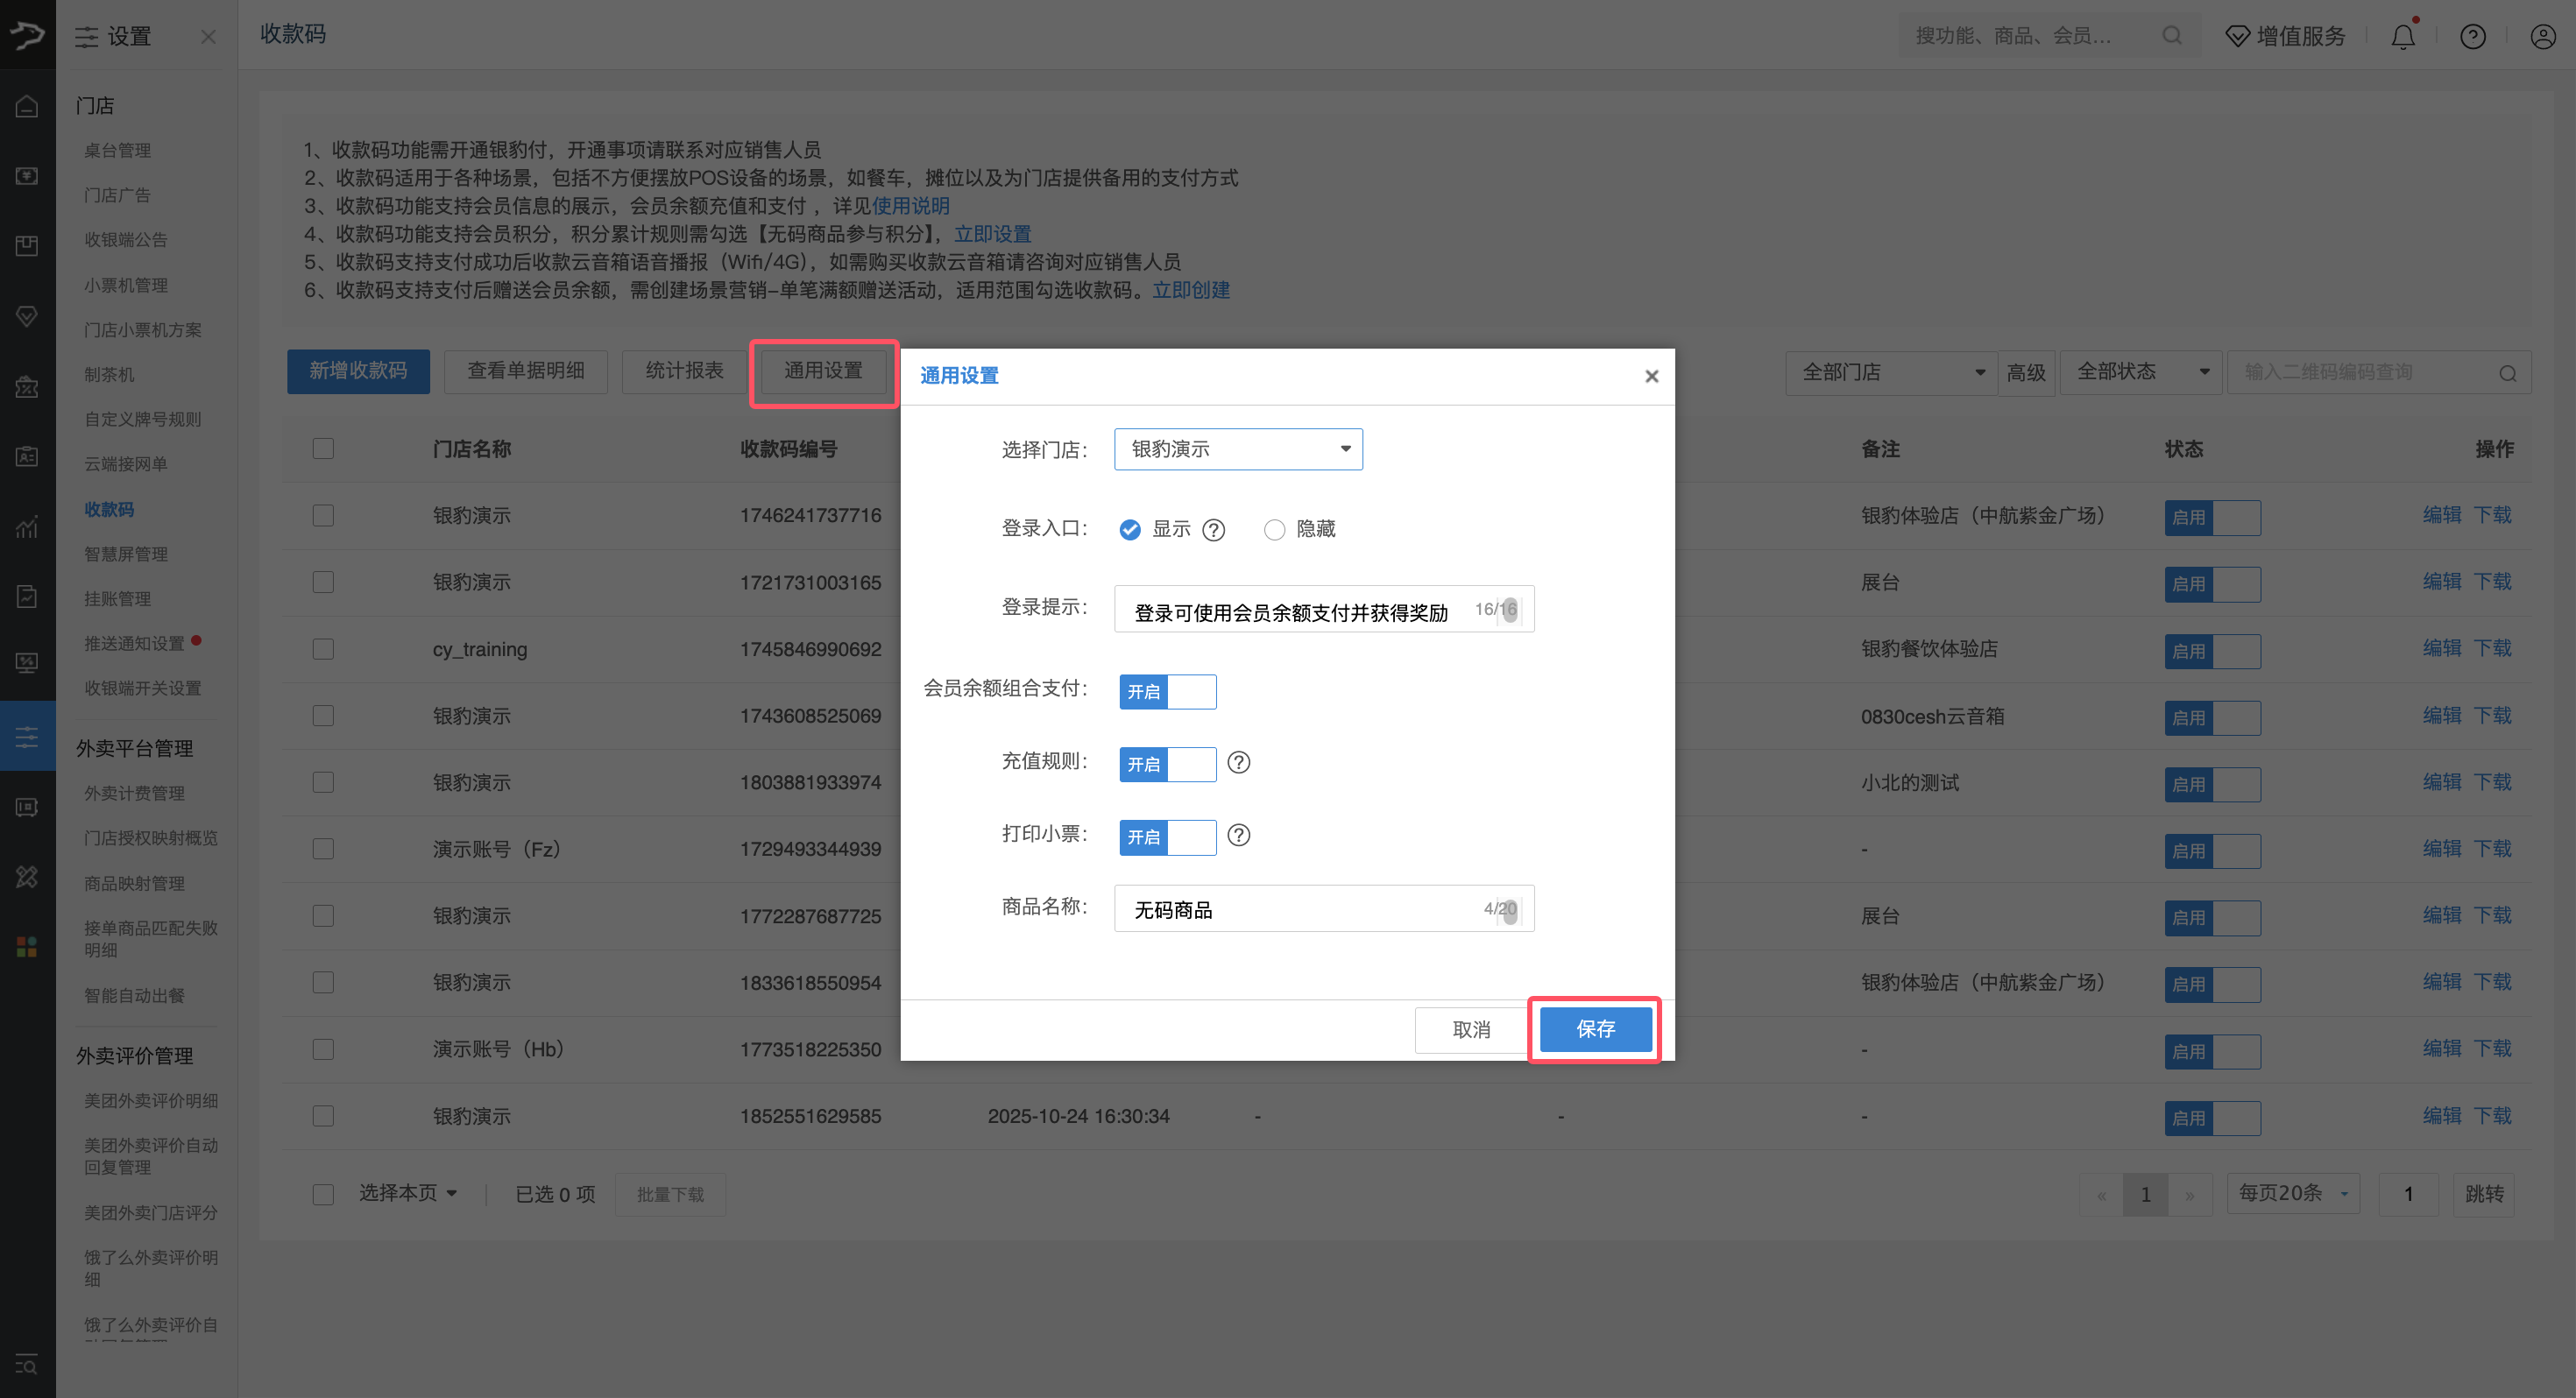Click help icon beside 充值规则 toggle
The height and width of the screenshot is (1398, 2576).
pos(1238,762)
